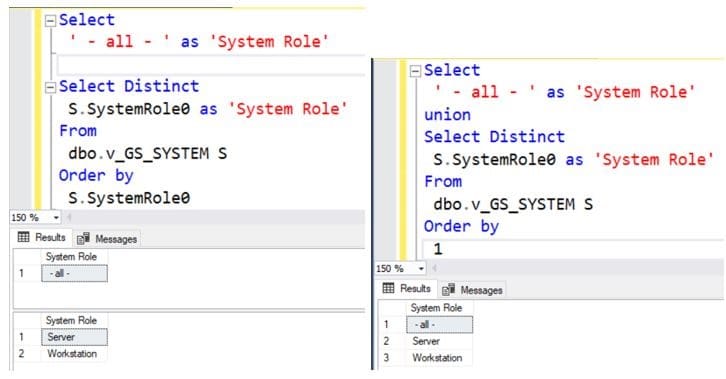Place cursor on 'Order by' line in right editor
726x379 pixels.
pyautogui.click(x=462, y=227)
